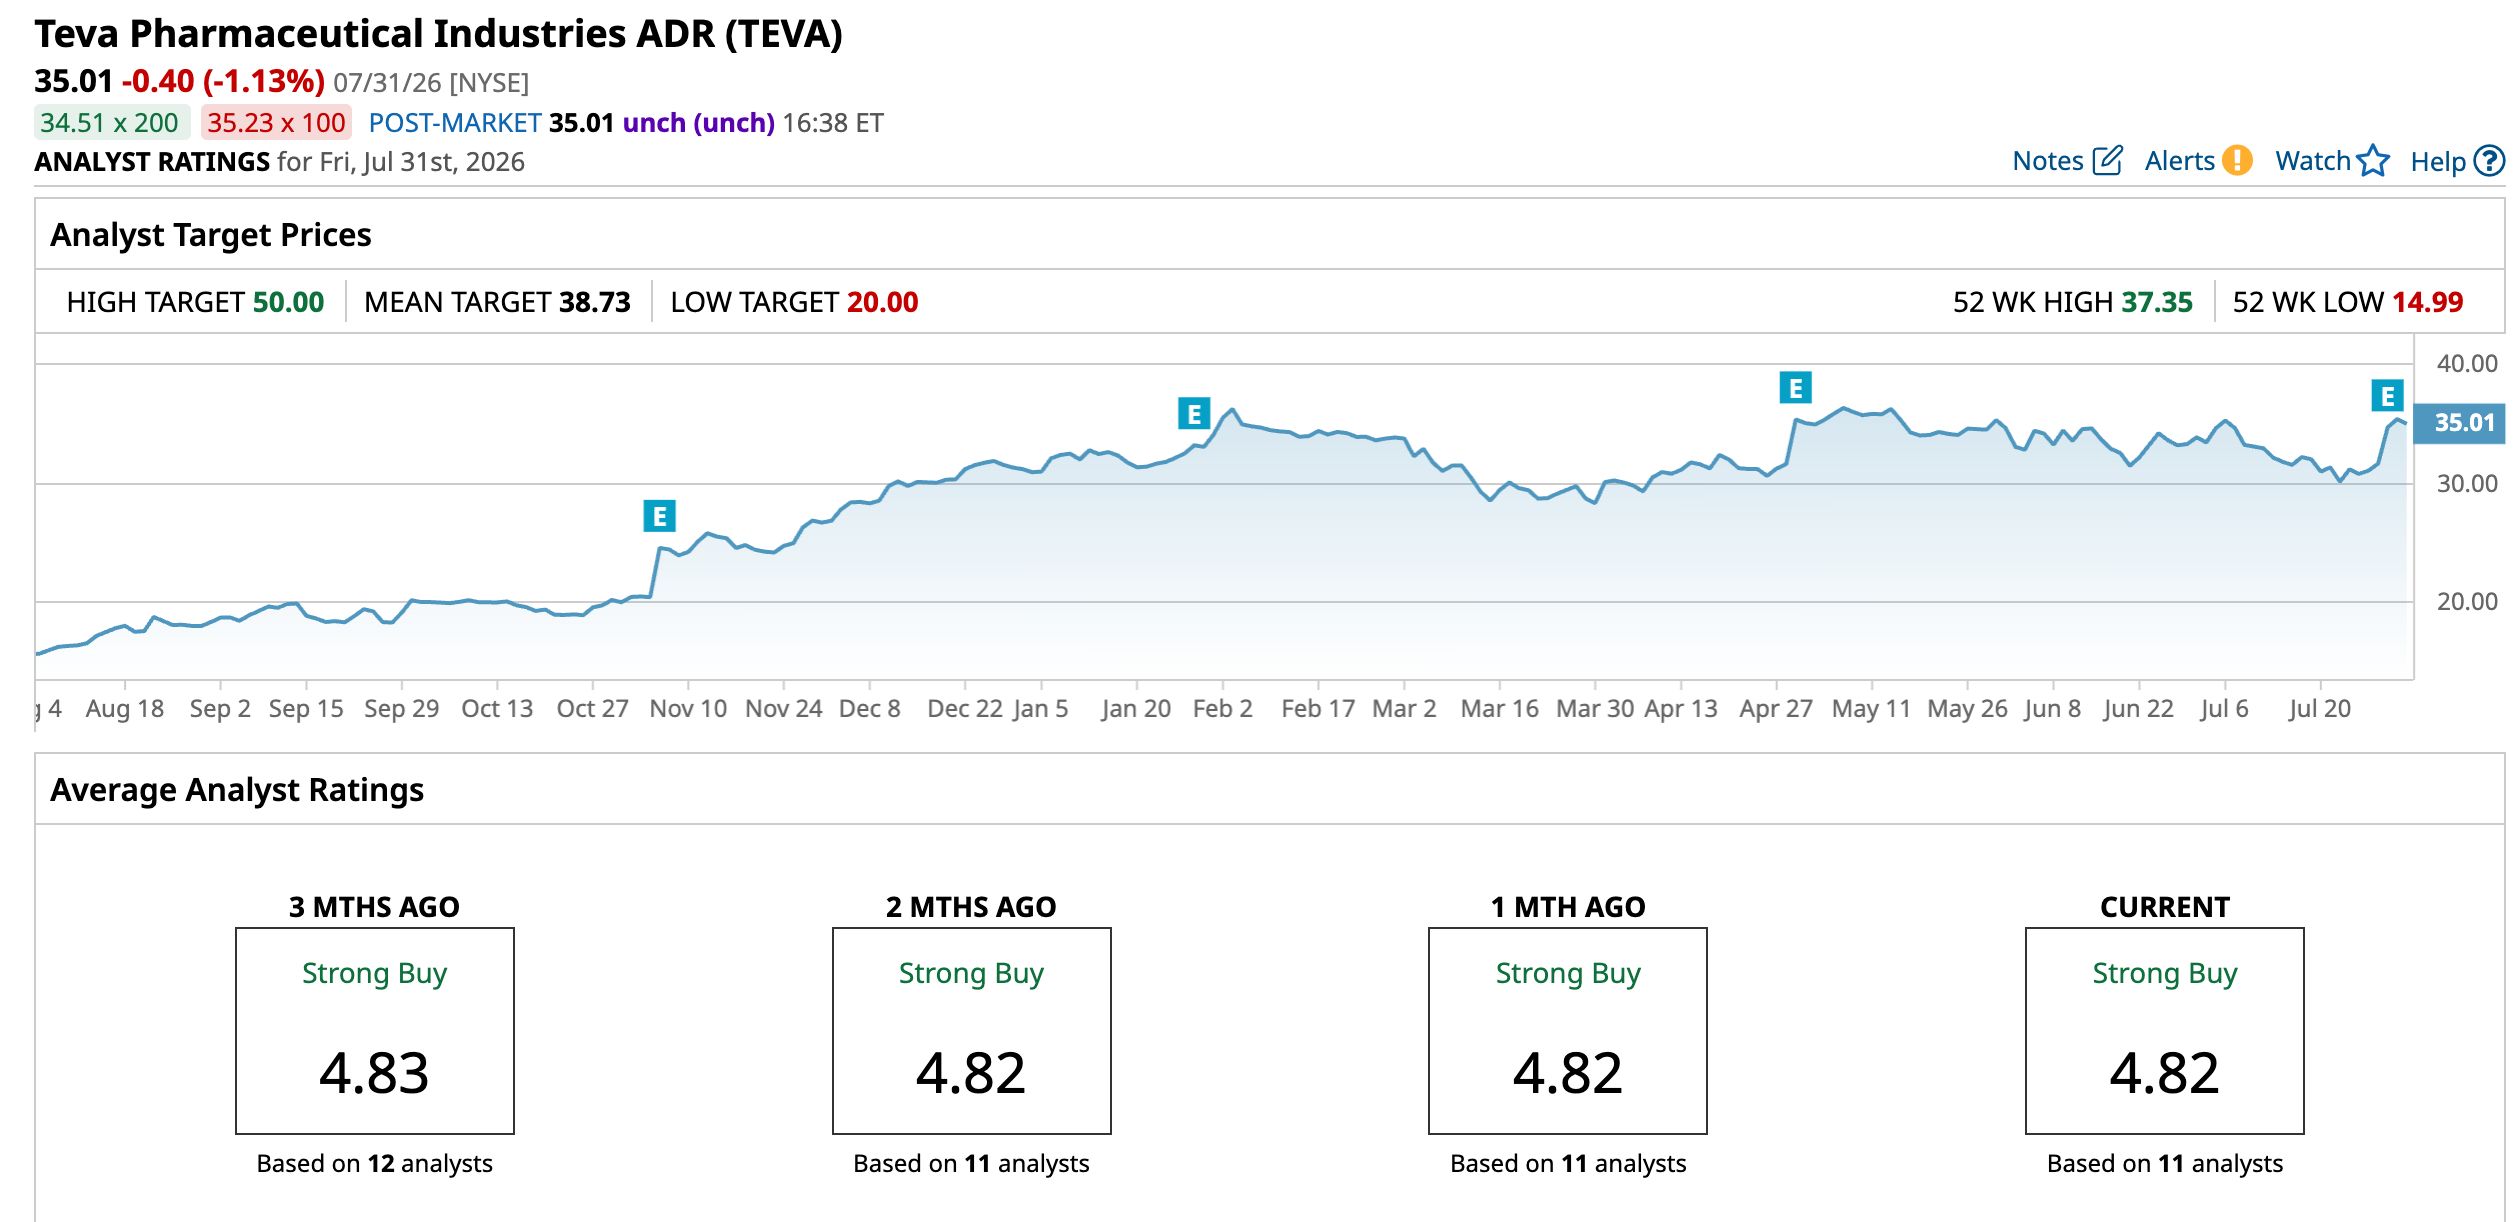
Task: Click the earnings E marker near Feb 2
Action: [x=1194, y=413]
